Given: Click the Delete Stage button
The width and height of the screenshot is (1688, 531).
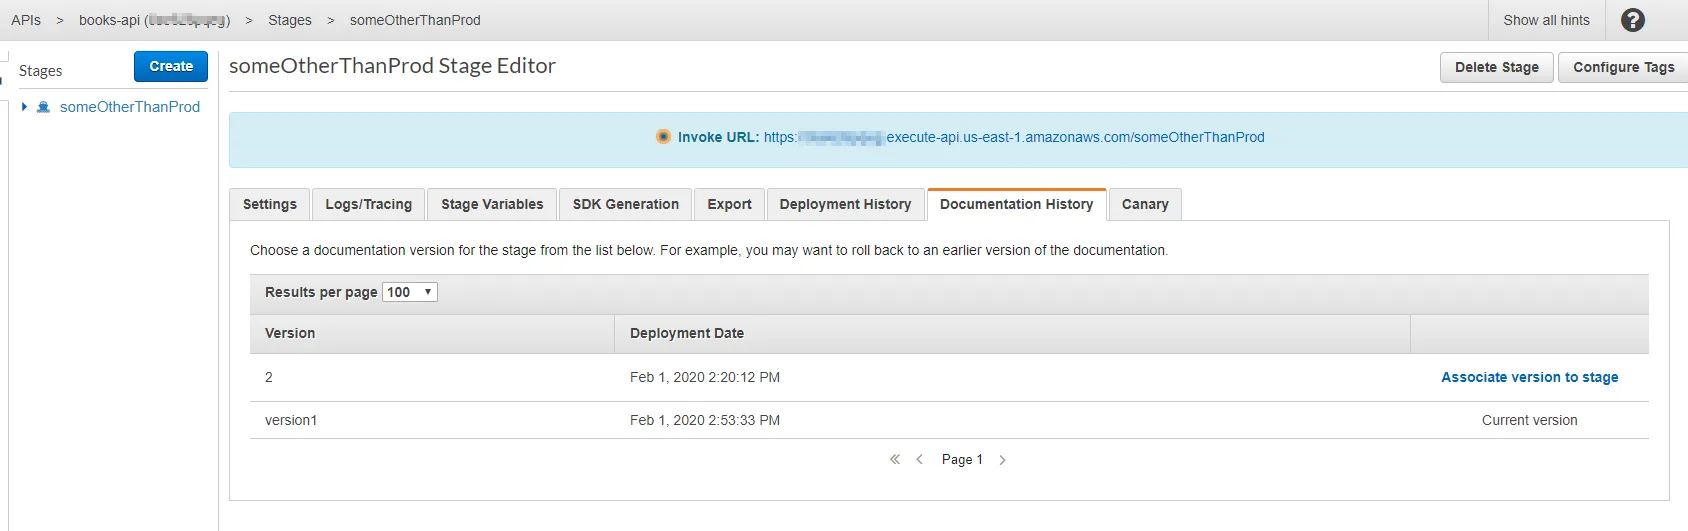Looking at the screenshot, I should [1496, 67].
